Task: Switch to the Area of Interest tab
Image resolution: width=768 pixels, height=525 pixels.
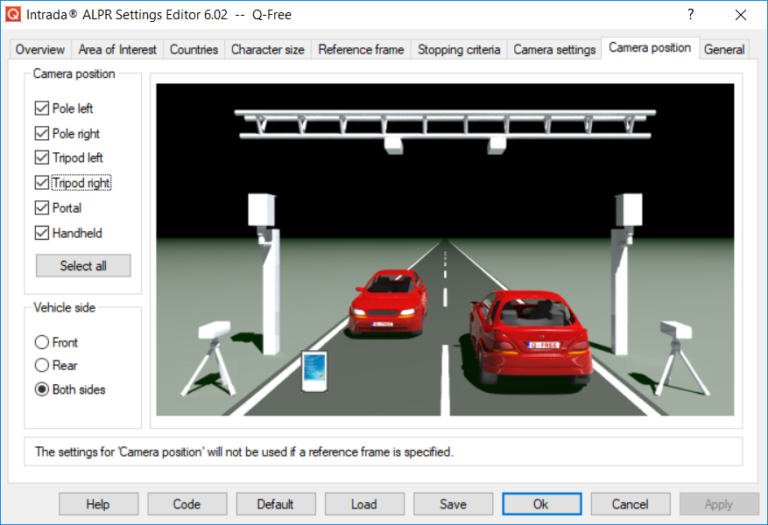Action: (117, 50)
